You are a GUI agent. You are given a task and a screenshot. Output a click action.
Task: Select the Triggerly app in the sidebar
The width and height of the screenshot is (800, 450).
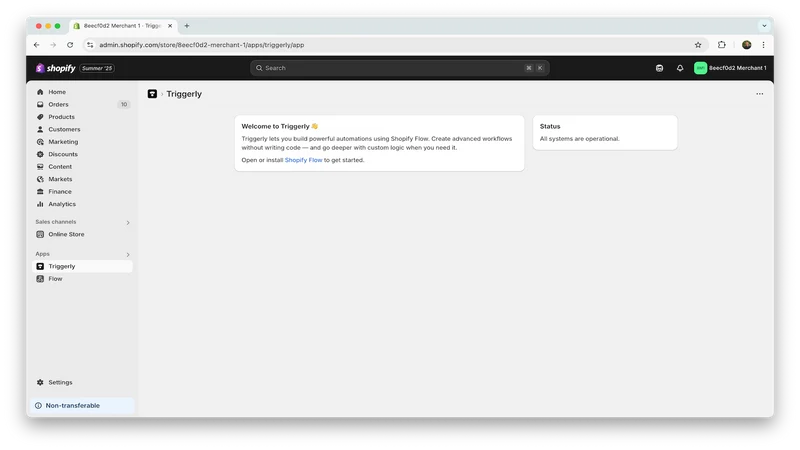[x=83, y=266]
